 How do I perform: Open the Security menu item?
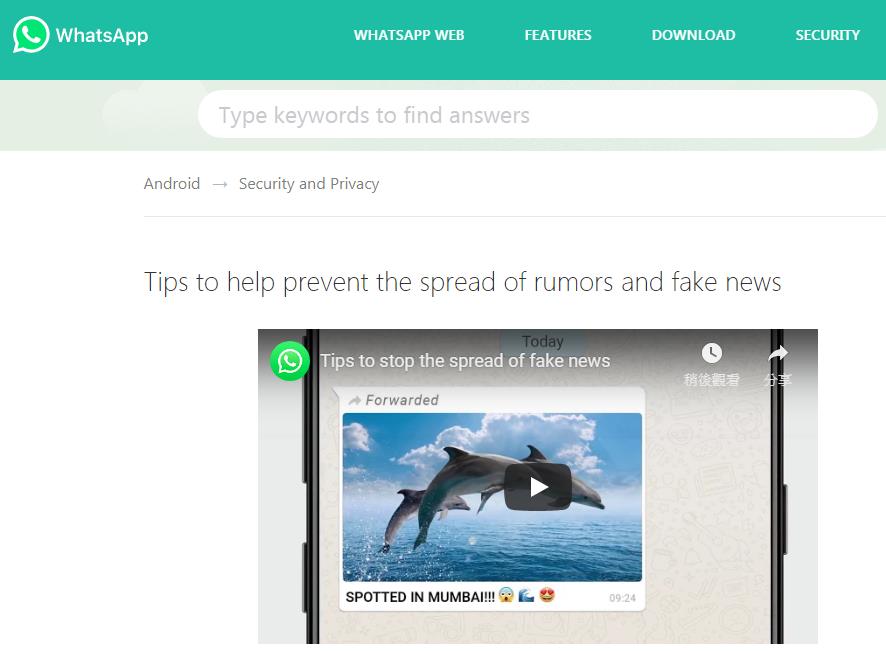[827, 35]
